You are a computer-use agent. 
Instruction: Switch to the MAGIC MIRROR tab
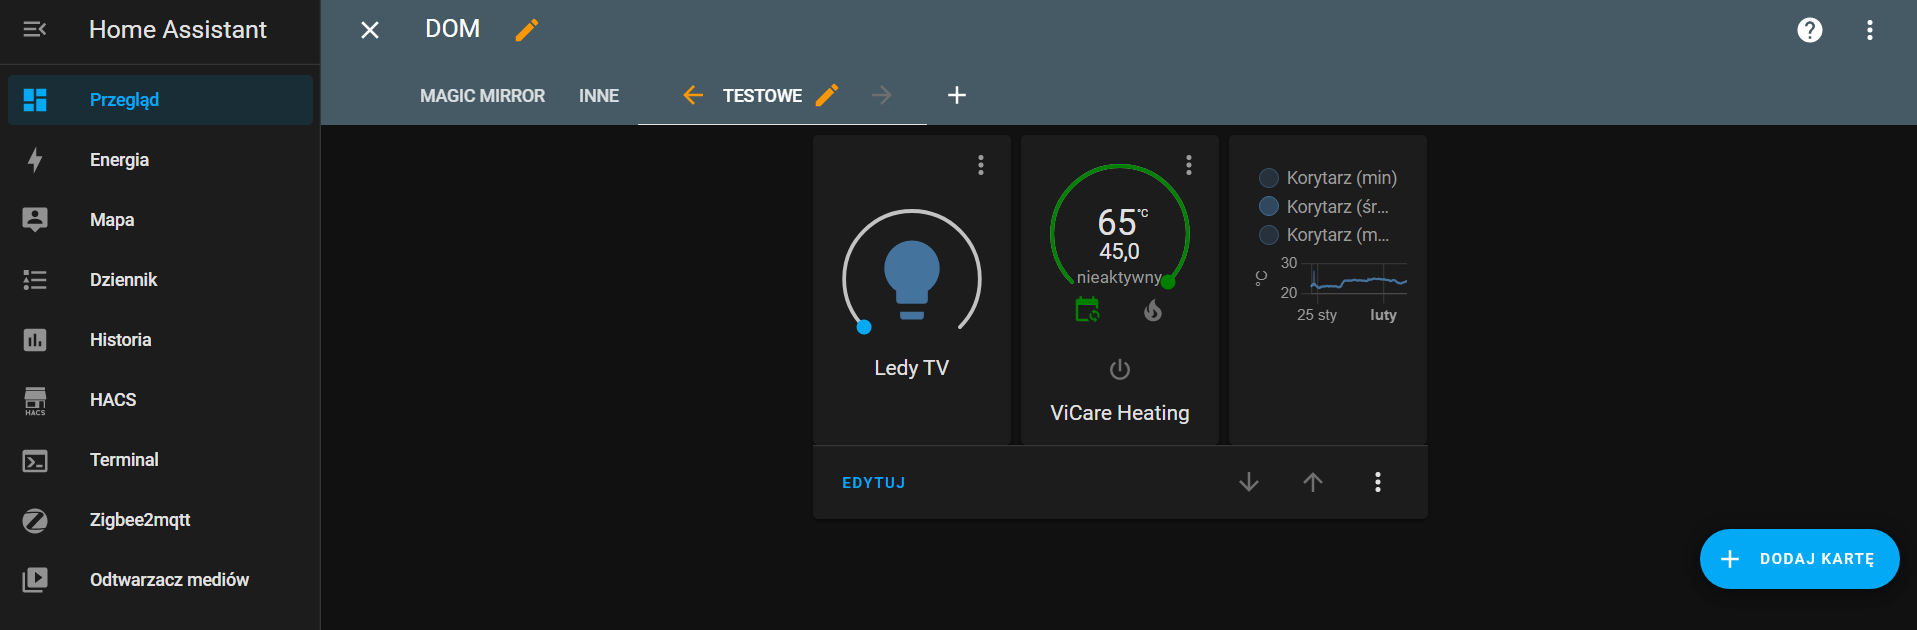coord(482,96)
